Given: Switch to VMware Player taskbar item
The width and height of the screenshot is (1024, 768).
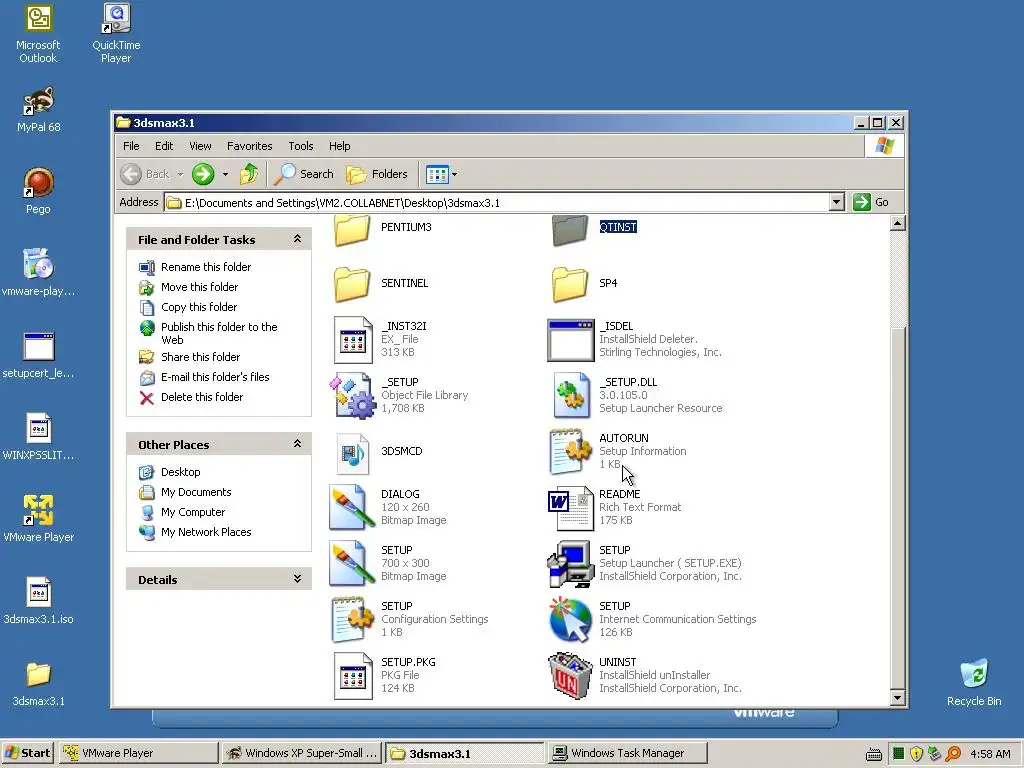Looking at the screenshot, I should [138, 753].
